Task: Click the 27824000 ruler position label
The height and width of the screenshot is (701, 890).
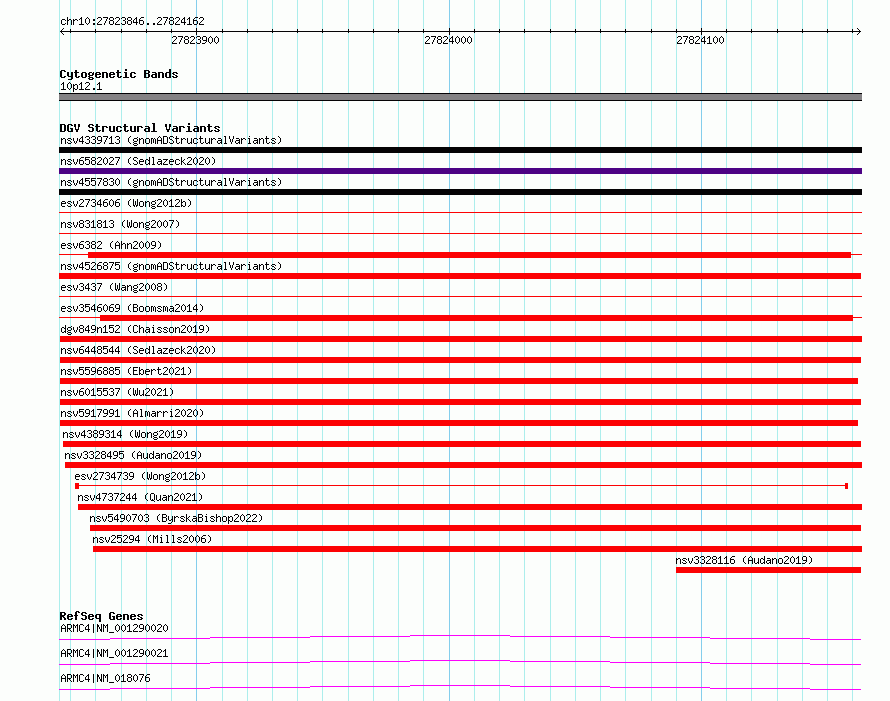Action: (448, 40)
